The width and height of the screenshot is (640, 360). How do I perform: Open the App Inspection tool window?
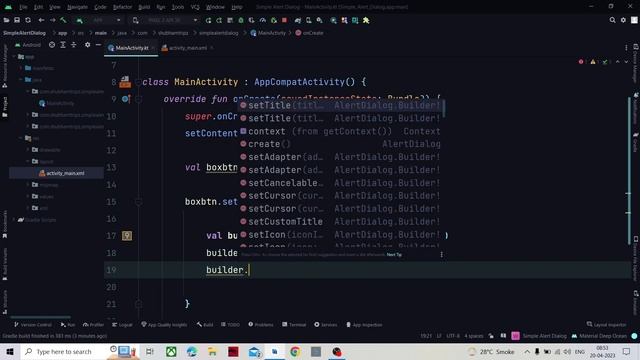point(364,325)
